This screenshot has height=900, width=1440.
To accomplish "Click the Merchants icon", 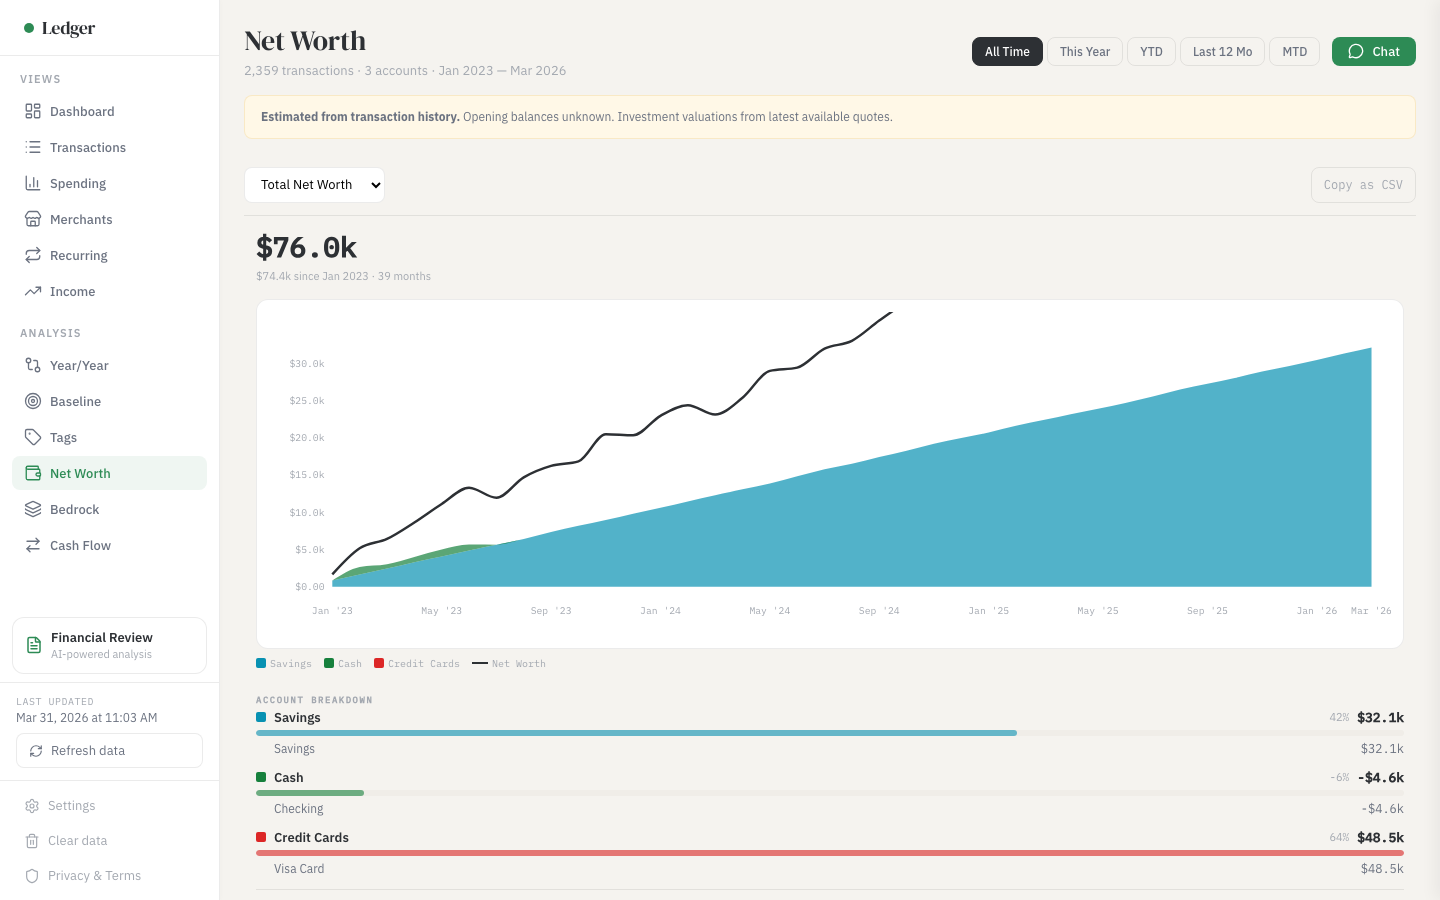I will [31, 219].
